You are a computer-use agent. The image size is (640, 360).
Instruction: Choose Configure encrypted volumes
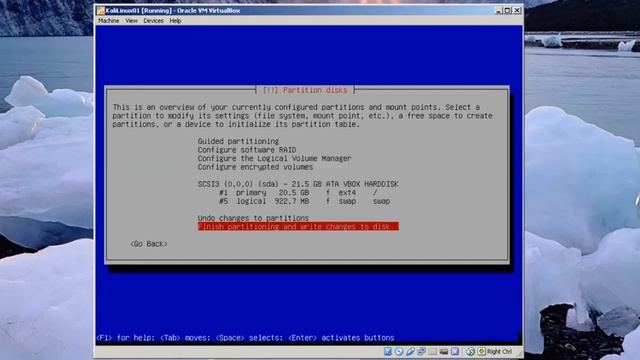(256, 167)
